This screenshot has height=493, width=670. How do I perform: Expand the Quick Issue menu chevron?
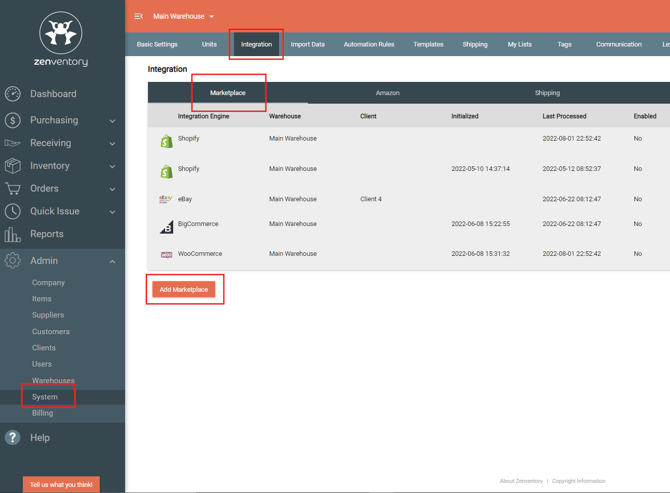pyautogui.click(x=112, y=212)
